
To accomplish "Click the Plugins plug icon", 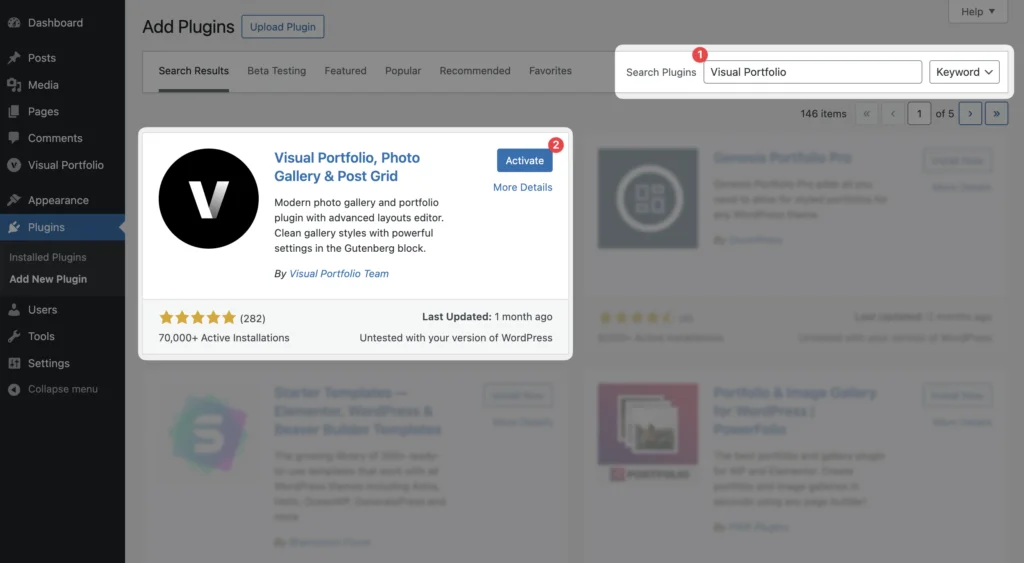I will 14,227.
